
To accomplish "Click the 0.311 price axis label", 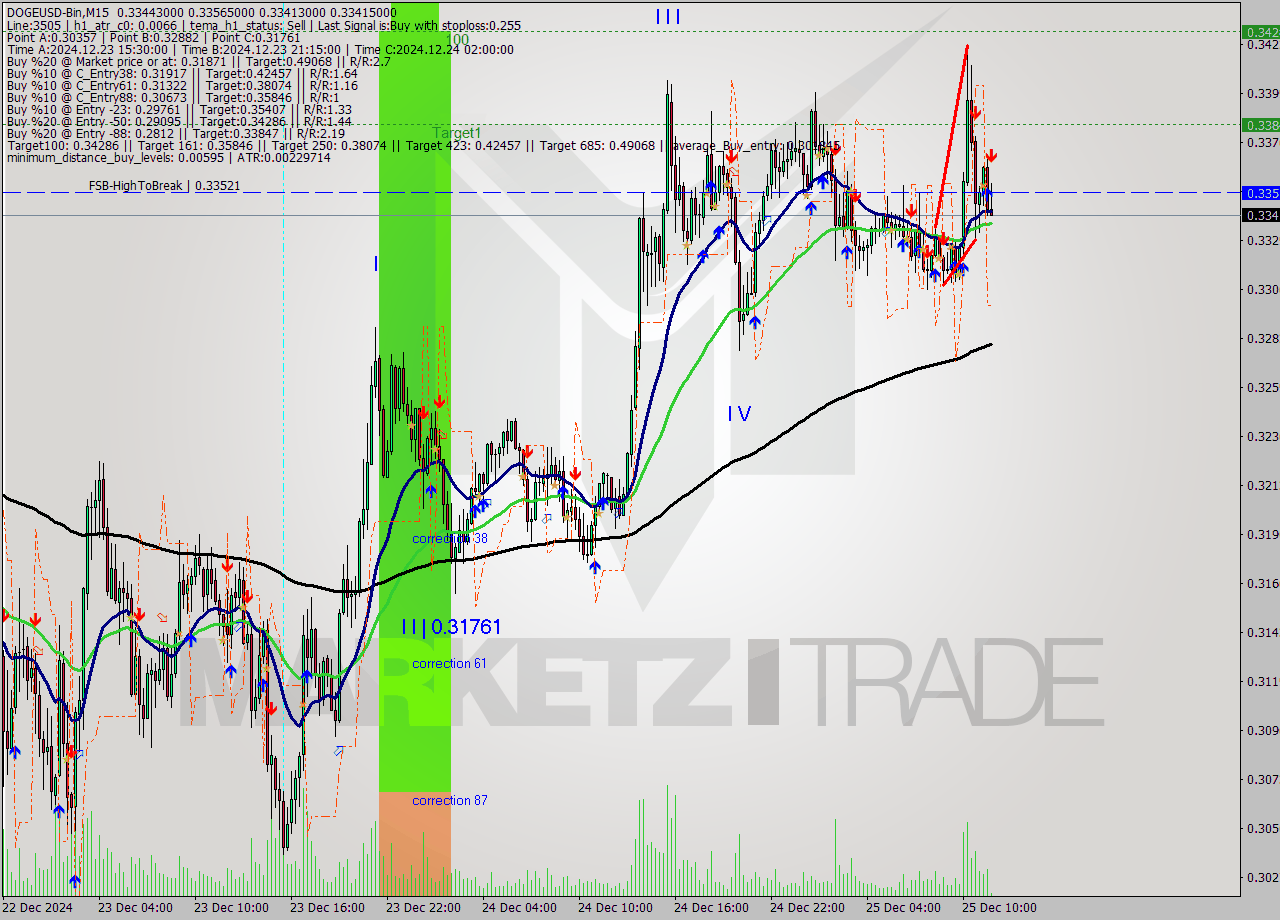I will [x=1262, y=681].
